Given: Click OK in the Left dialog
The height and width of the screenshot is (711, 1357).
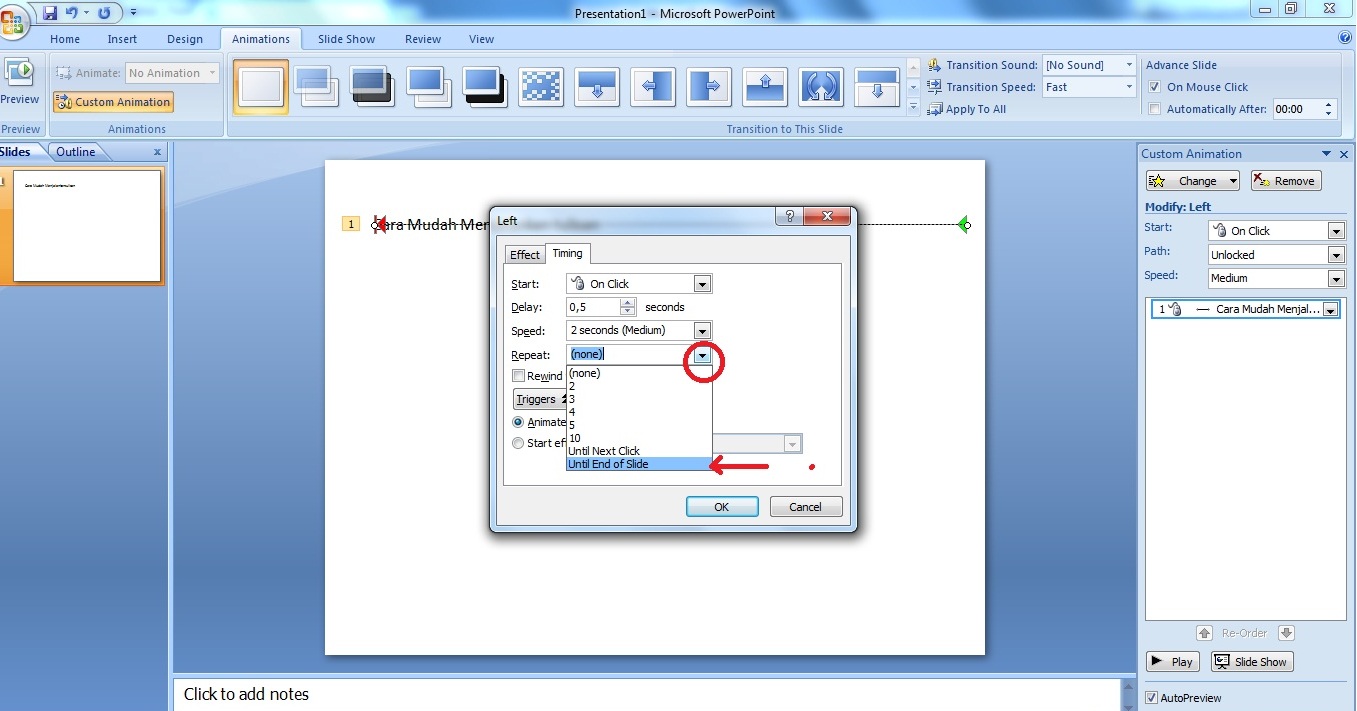Looking at the screenshot, I should pyautogui.click(x=722, y=507).
